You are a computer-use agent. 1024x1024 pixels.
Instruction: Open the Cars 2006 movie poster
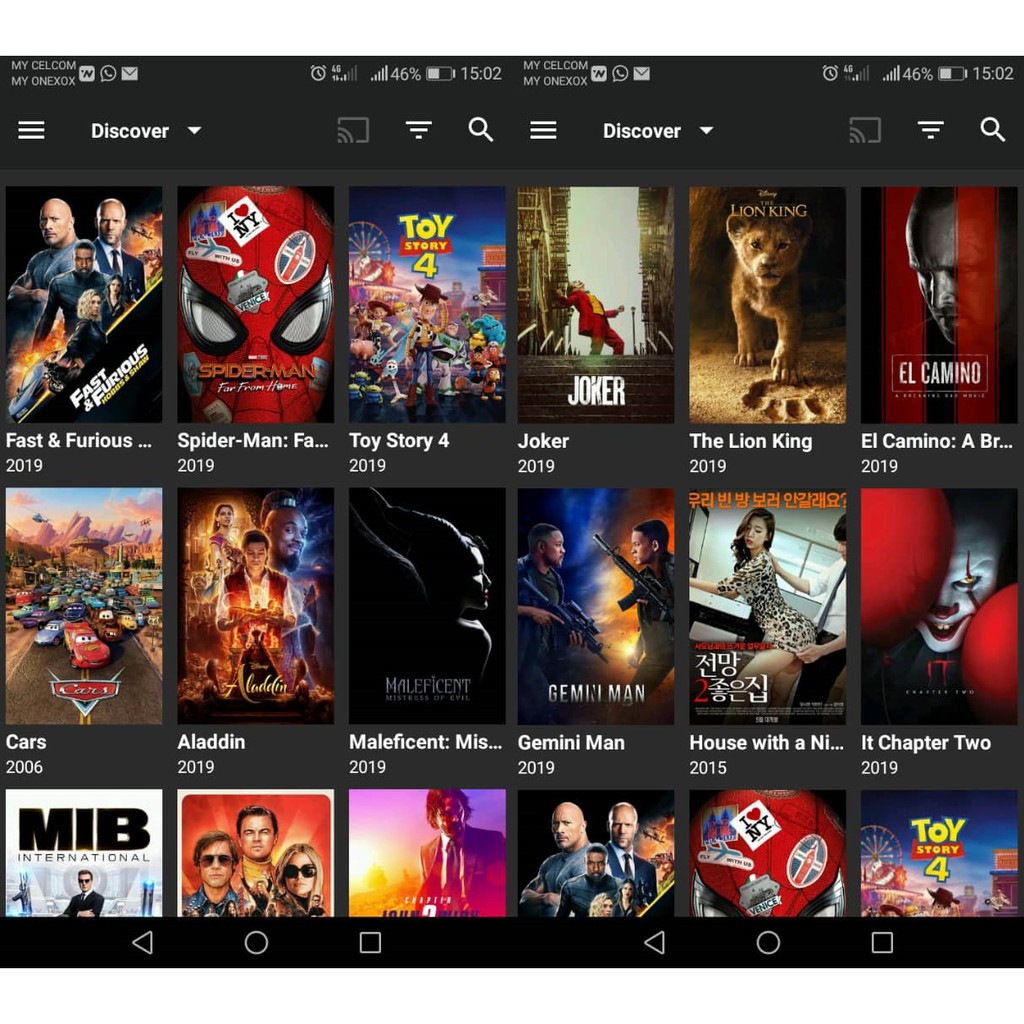pyautogui.click(x=84, y=606)
